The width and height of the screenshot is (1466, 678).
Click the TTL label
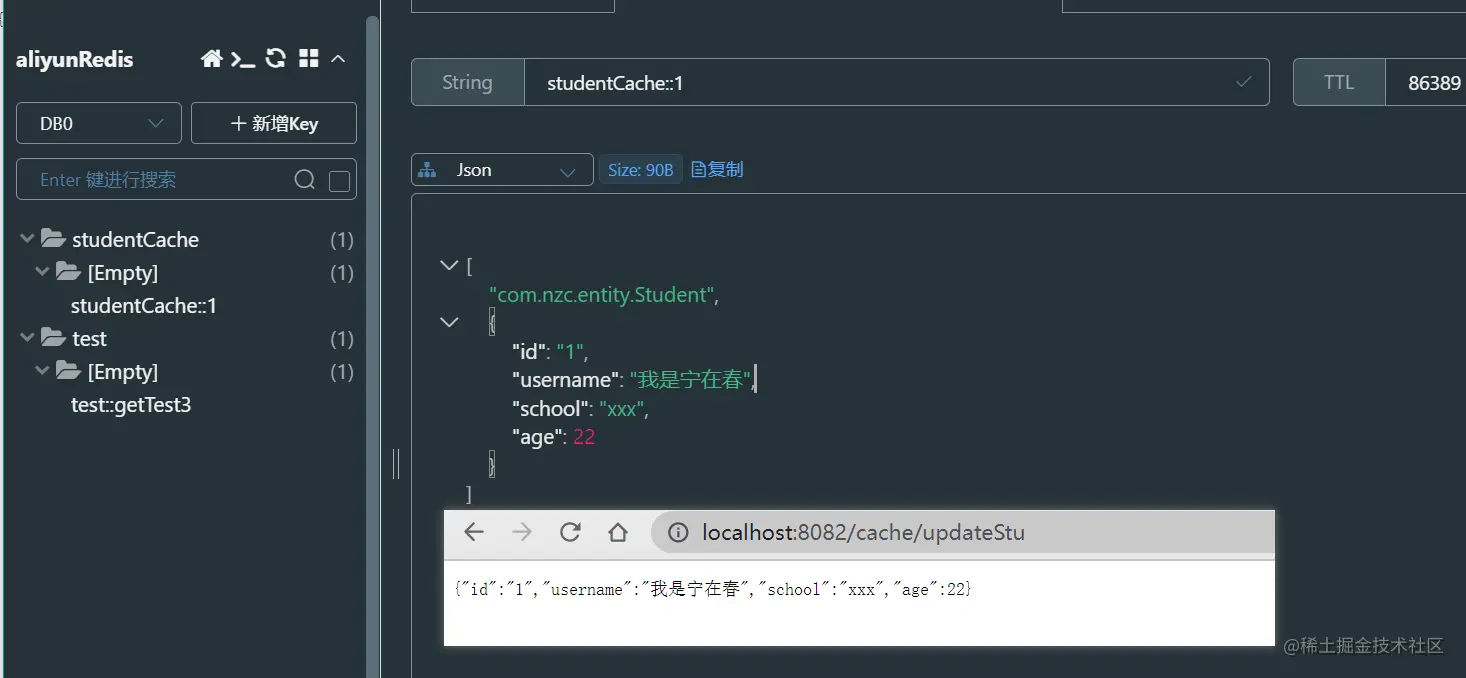pos(1339,83)
